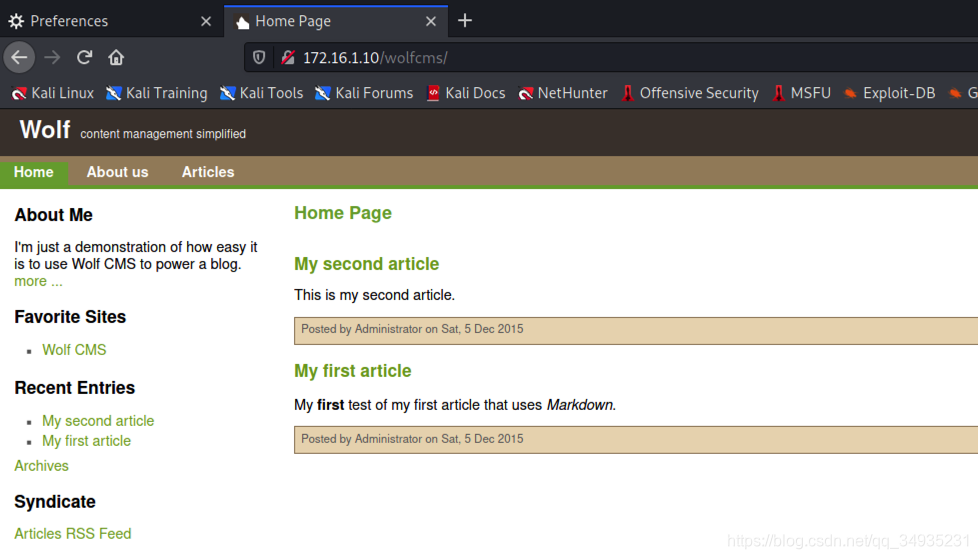
Task: Open the NetHunter bookmark
Action: [x=563, y=93]
